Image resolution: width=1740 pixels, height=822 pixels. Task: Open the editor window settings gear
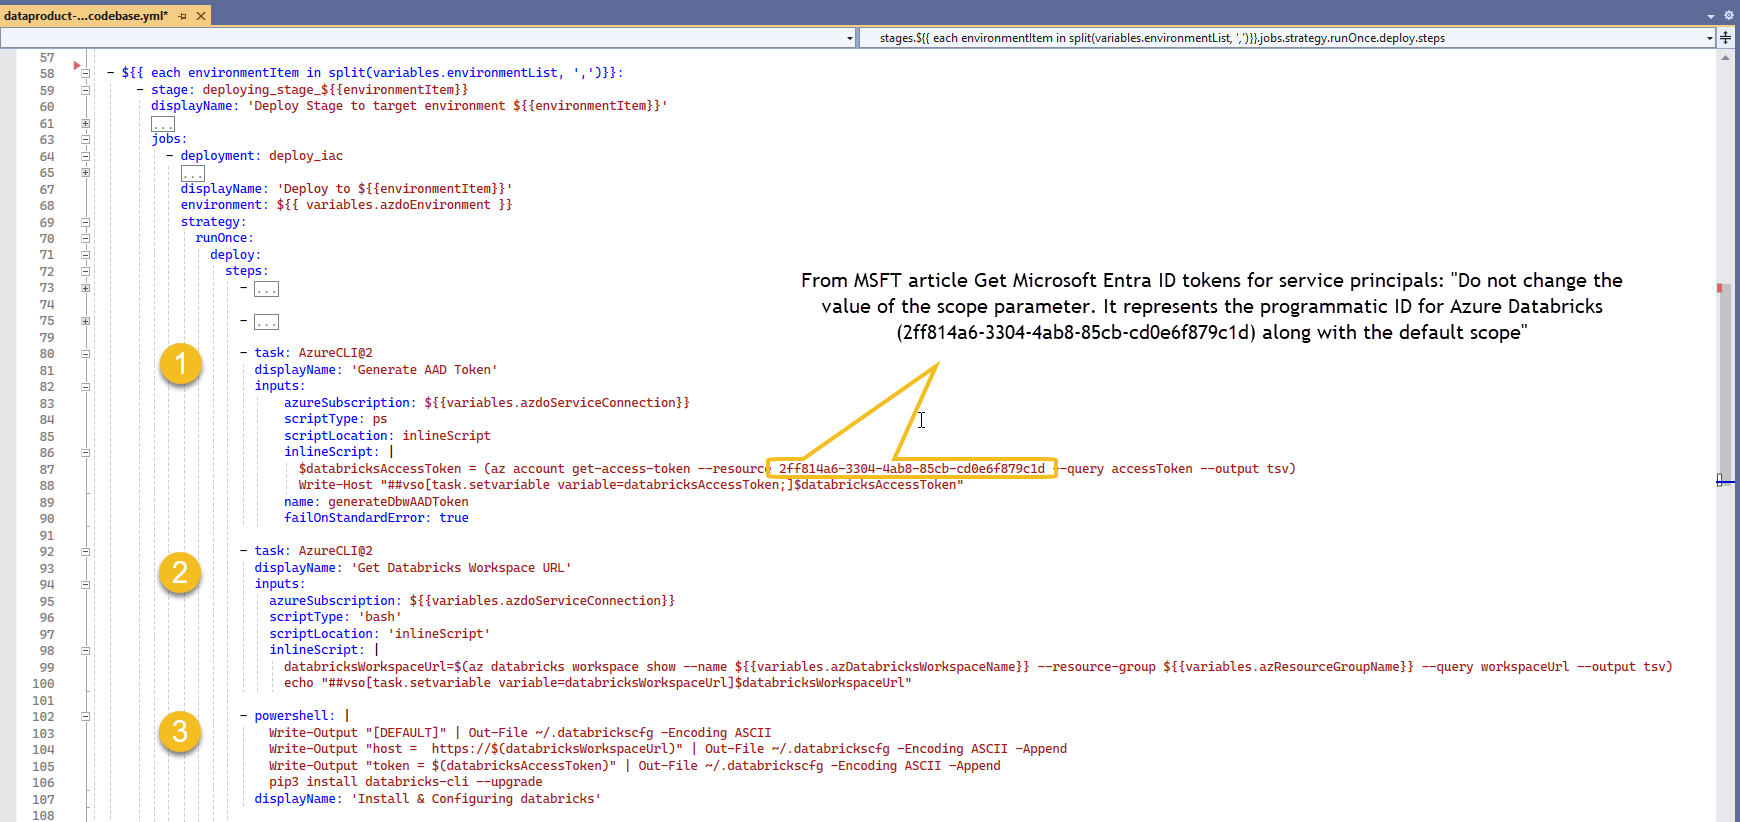[1728, 16]
